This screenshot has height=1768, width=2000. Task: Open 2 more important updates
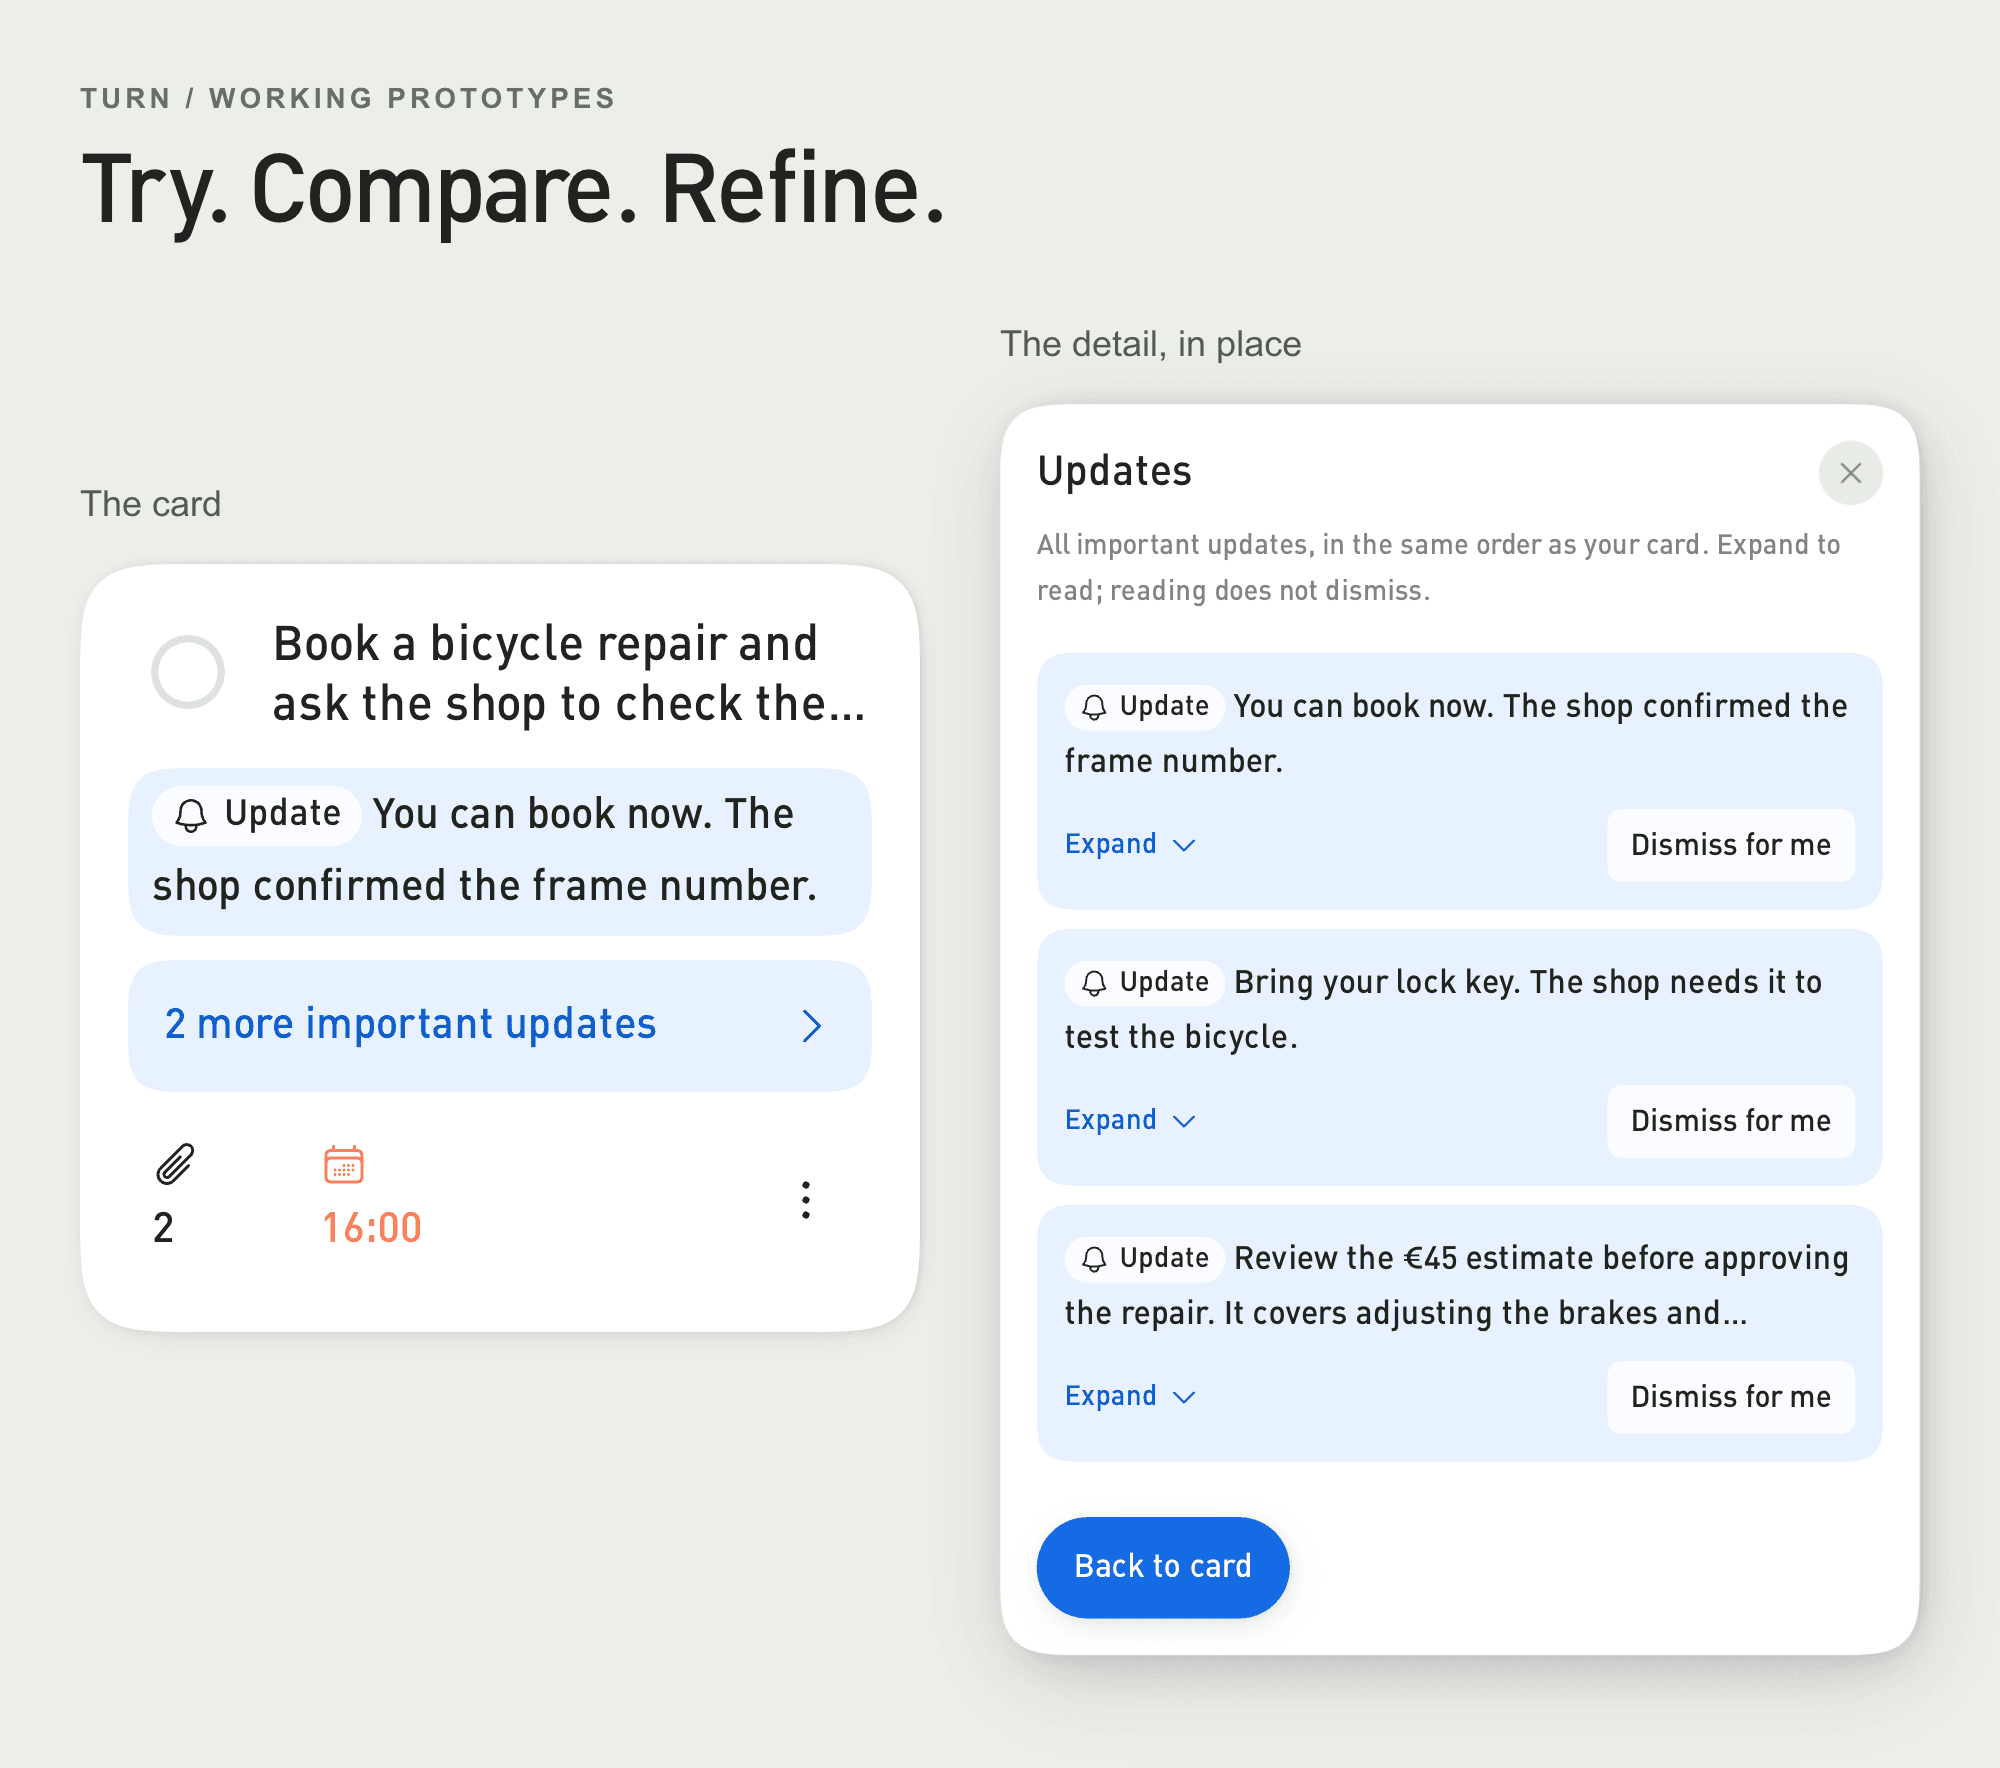[x=500, y=1026]
